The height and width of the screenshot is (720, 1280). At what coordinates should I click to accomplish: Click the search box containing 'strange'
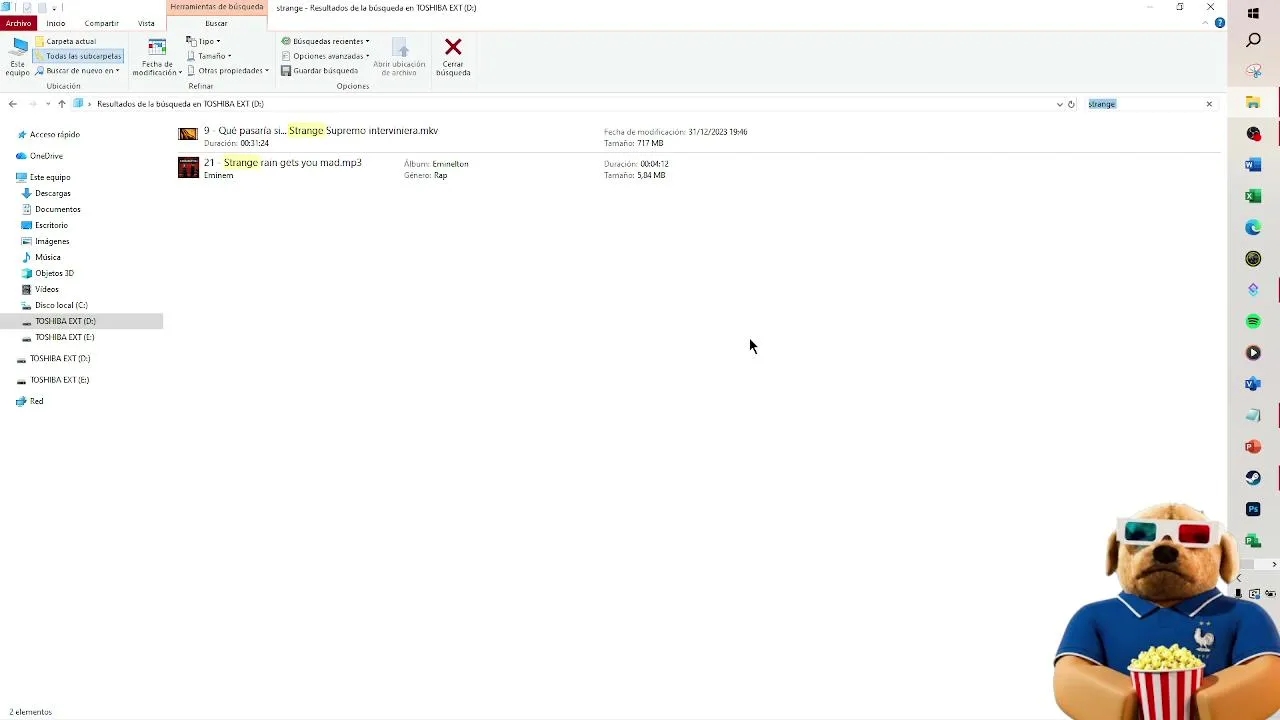click(x=1143, y=104)
